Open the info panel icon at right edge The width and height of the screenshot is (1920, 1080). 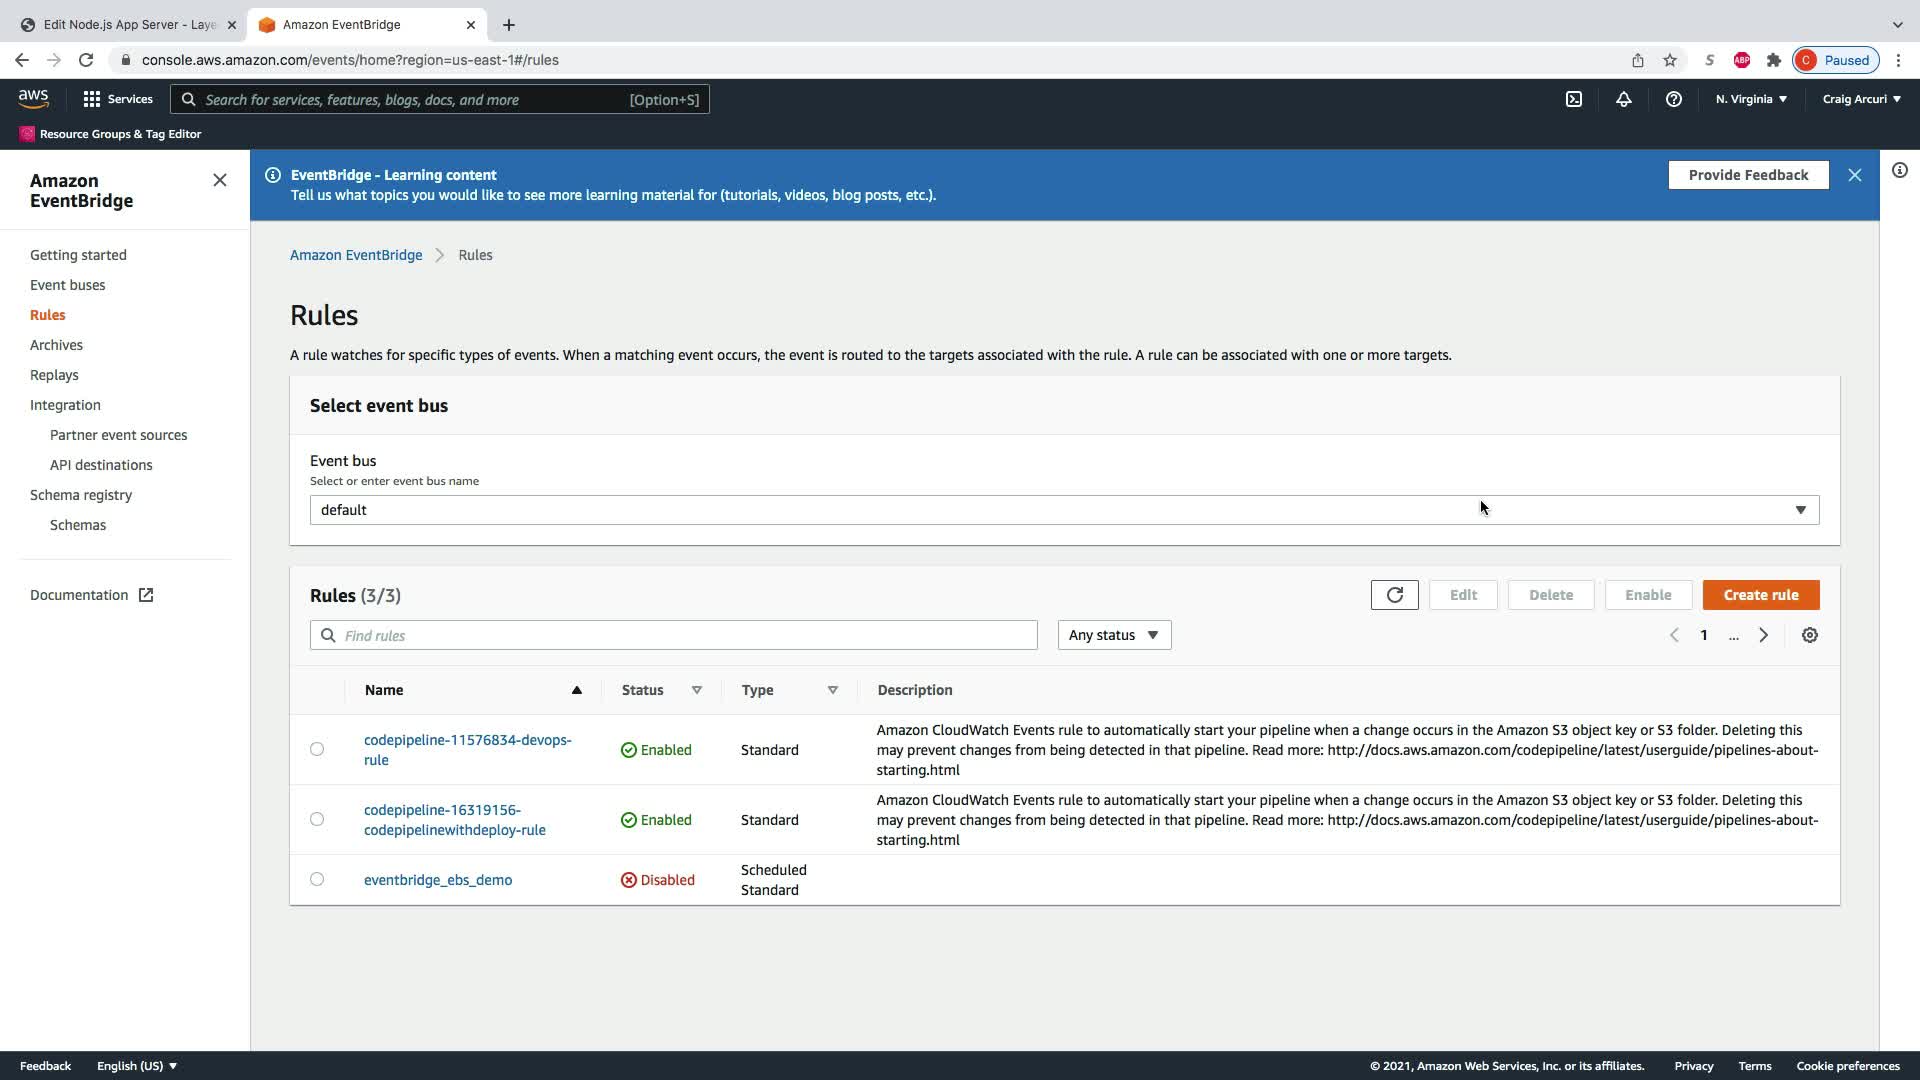tap(1899, 170)
